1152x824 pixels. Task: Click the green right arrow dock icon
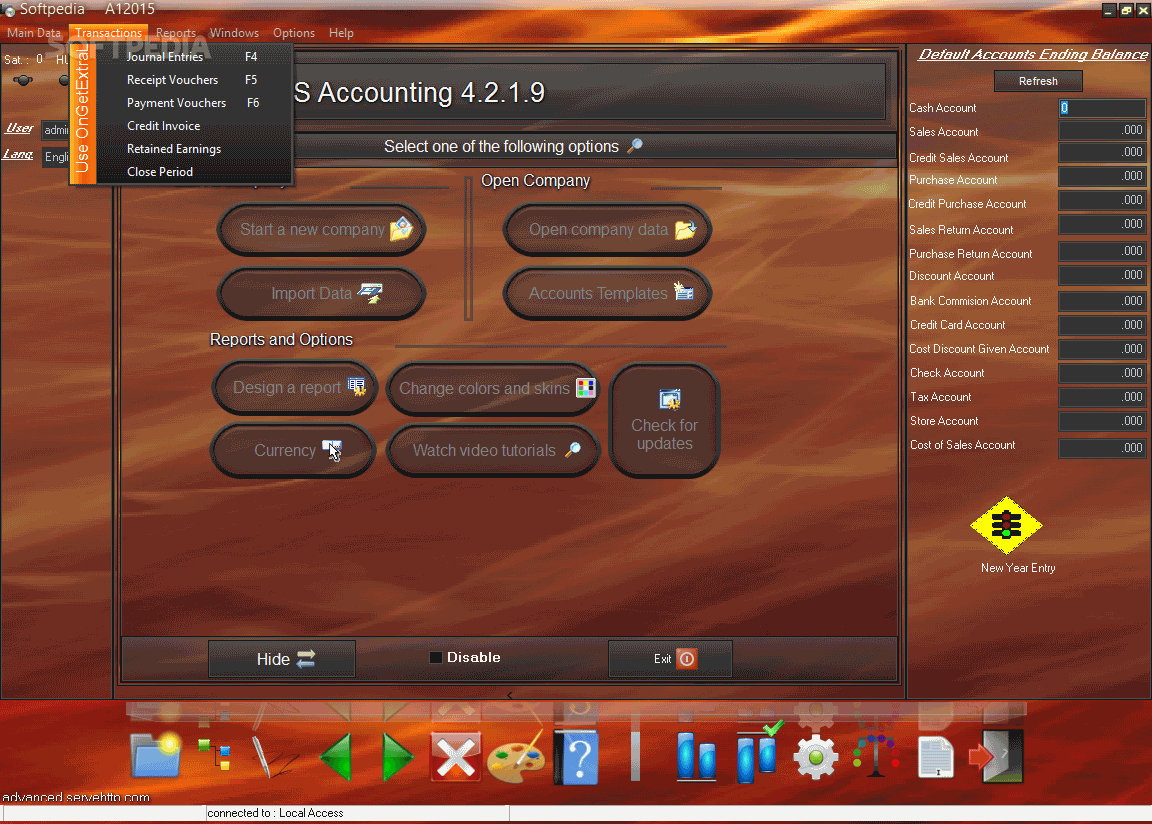pyautogui.click(x=398, y=756)
